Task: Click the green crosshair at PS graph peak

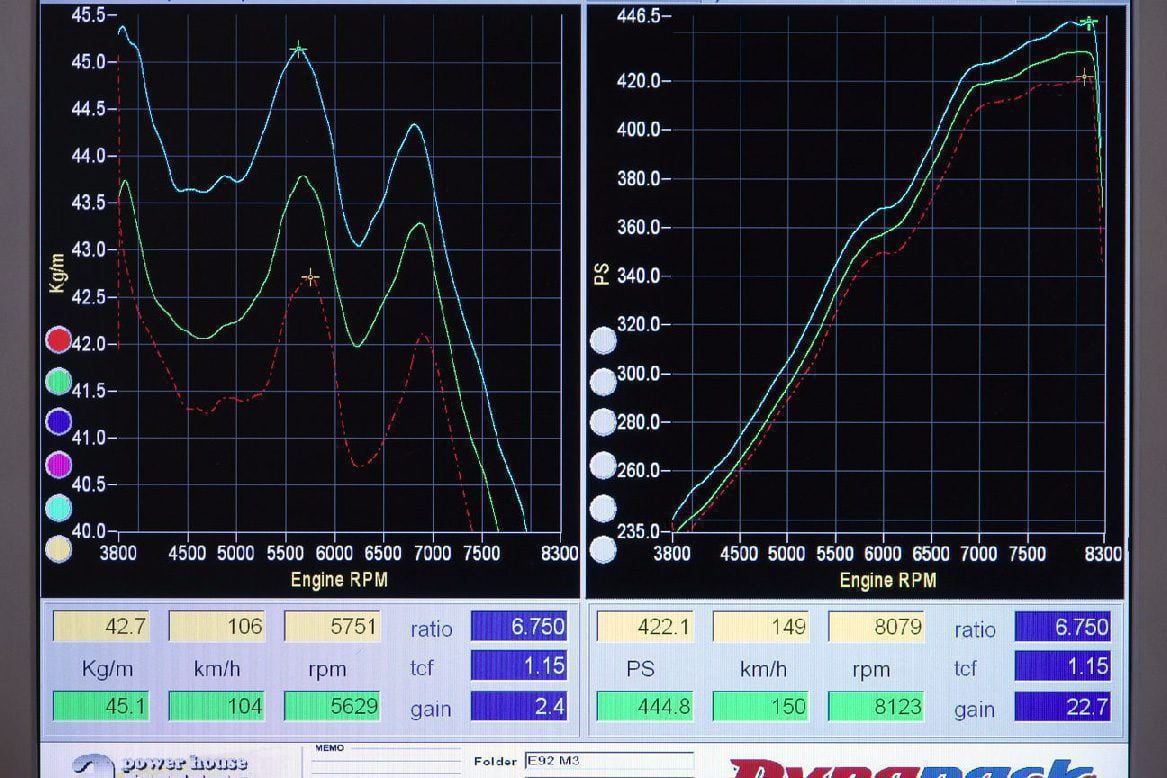Action: coord(1088,23)
